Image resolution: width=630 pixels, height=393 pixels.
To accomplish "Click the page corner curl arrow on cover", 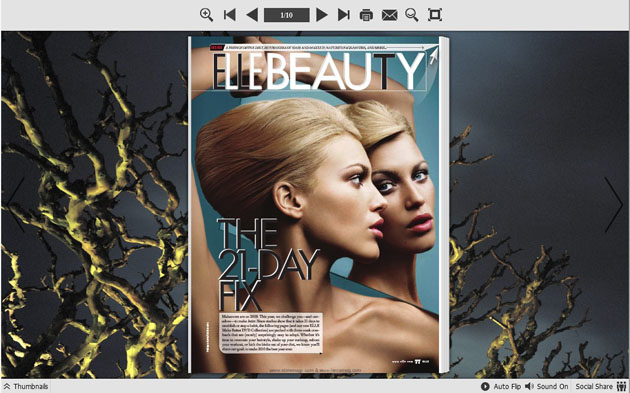I will (433, 56).
